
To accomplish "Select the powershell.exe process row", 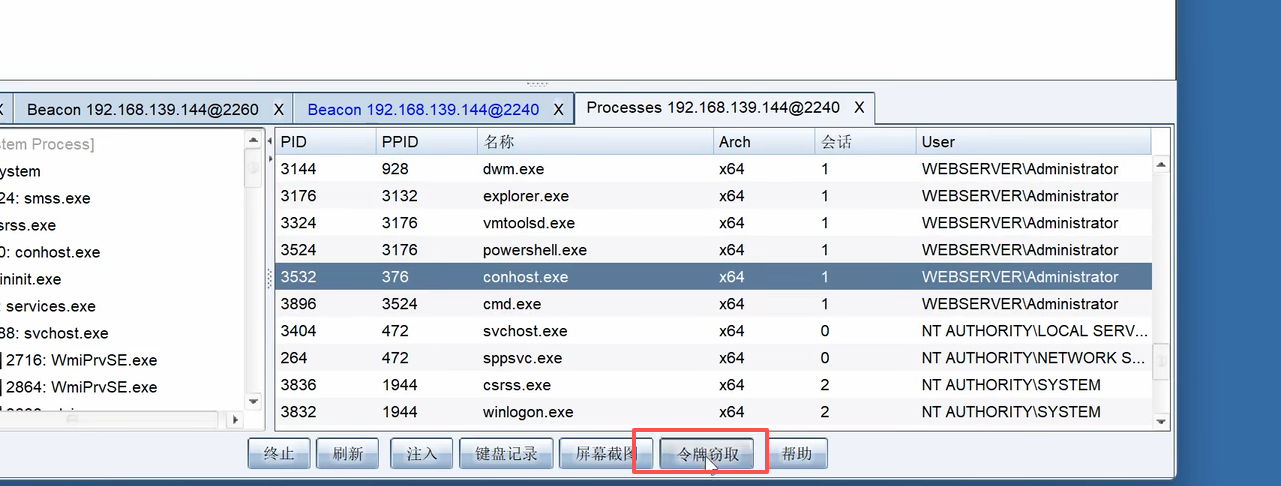I will [713, 250].
